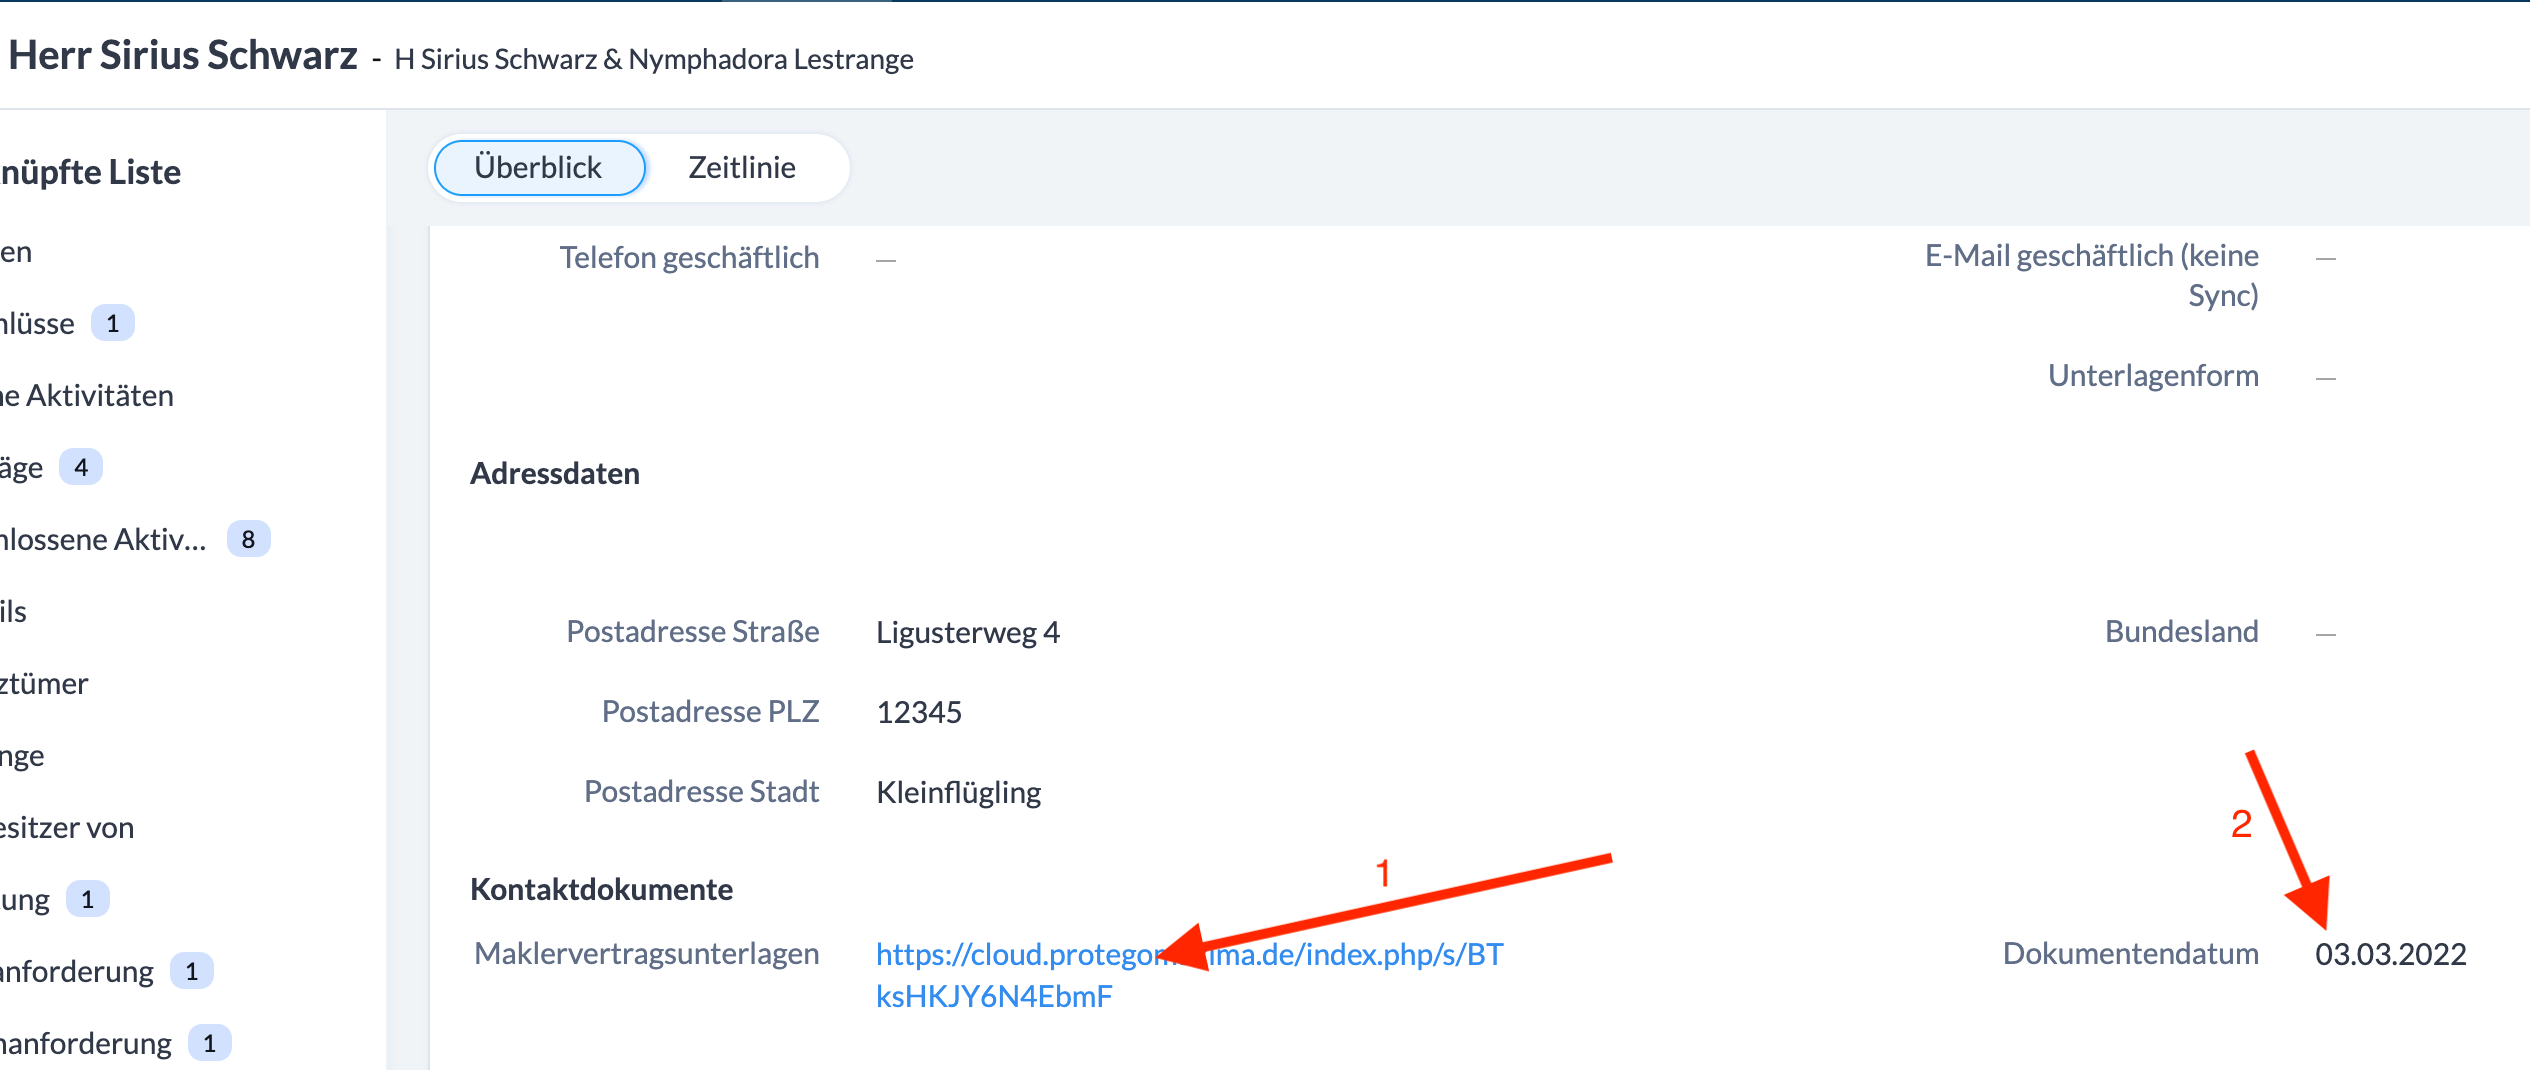Open the bottom sidebar entry 'hanforderung'

pyautogui.click(x=87, y=1044)
